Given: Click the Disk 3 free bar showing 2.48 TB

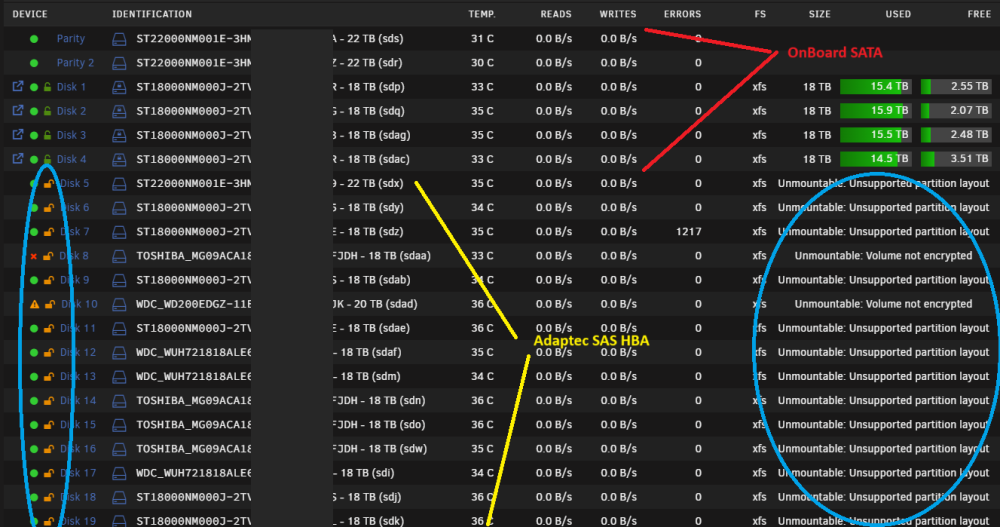Looking at the screenshot, I should click(956, 135).
